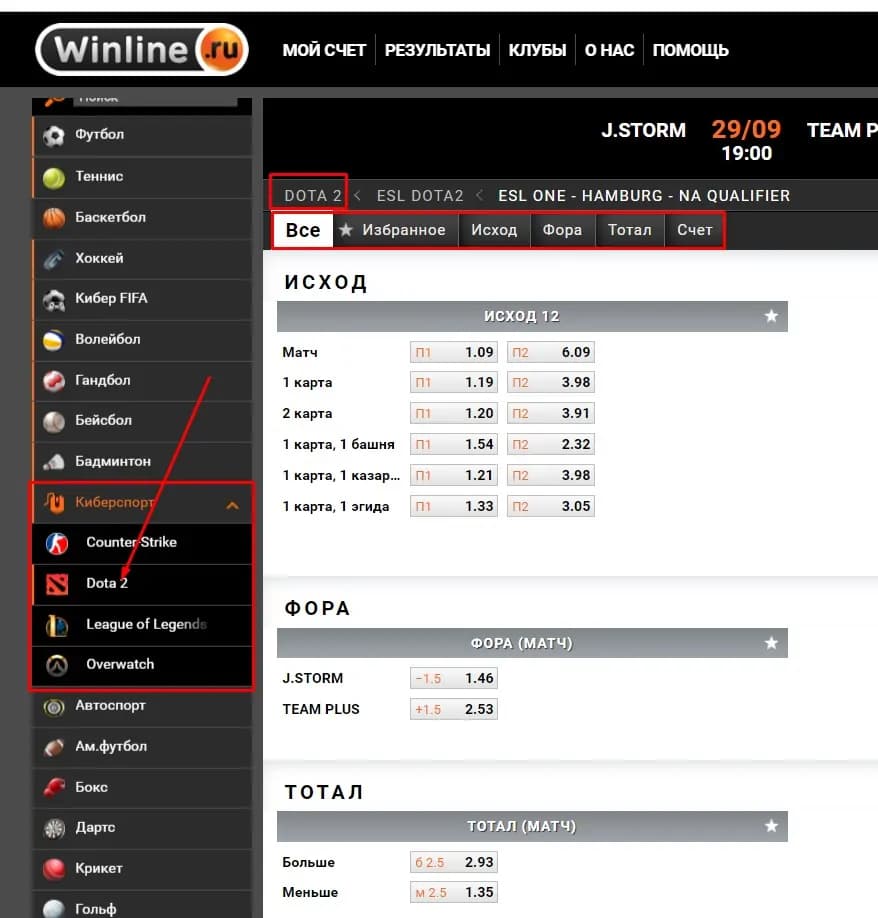Click the Counter-Strike game icon
Screen dimensions: 878x918
(57, 543)
